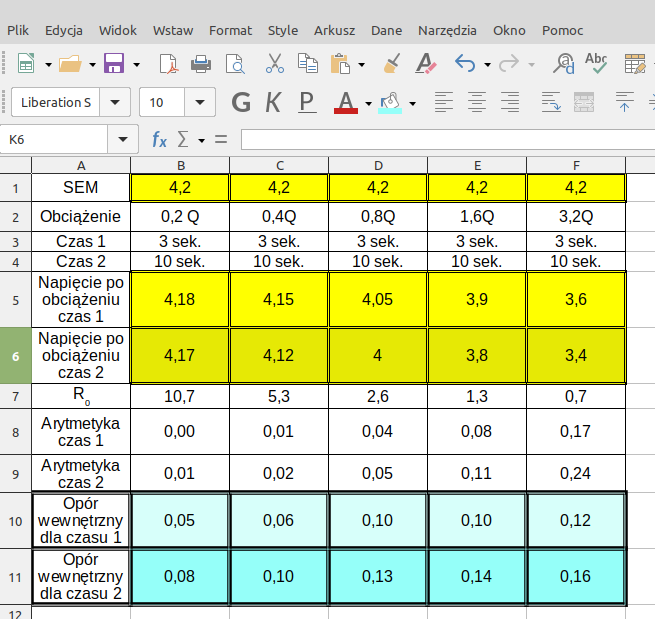Toggle Wrap Text in cells
Image resolution: width=655 pixels, height=619 pixels.
pos(551,102)
